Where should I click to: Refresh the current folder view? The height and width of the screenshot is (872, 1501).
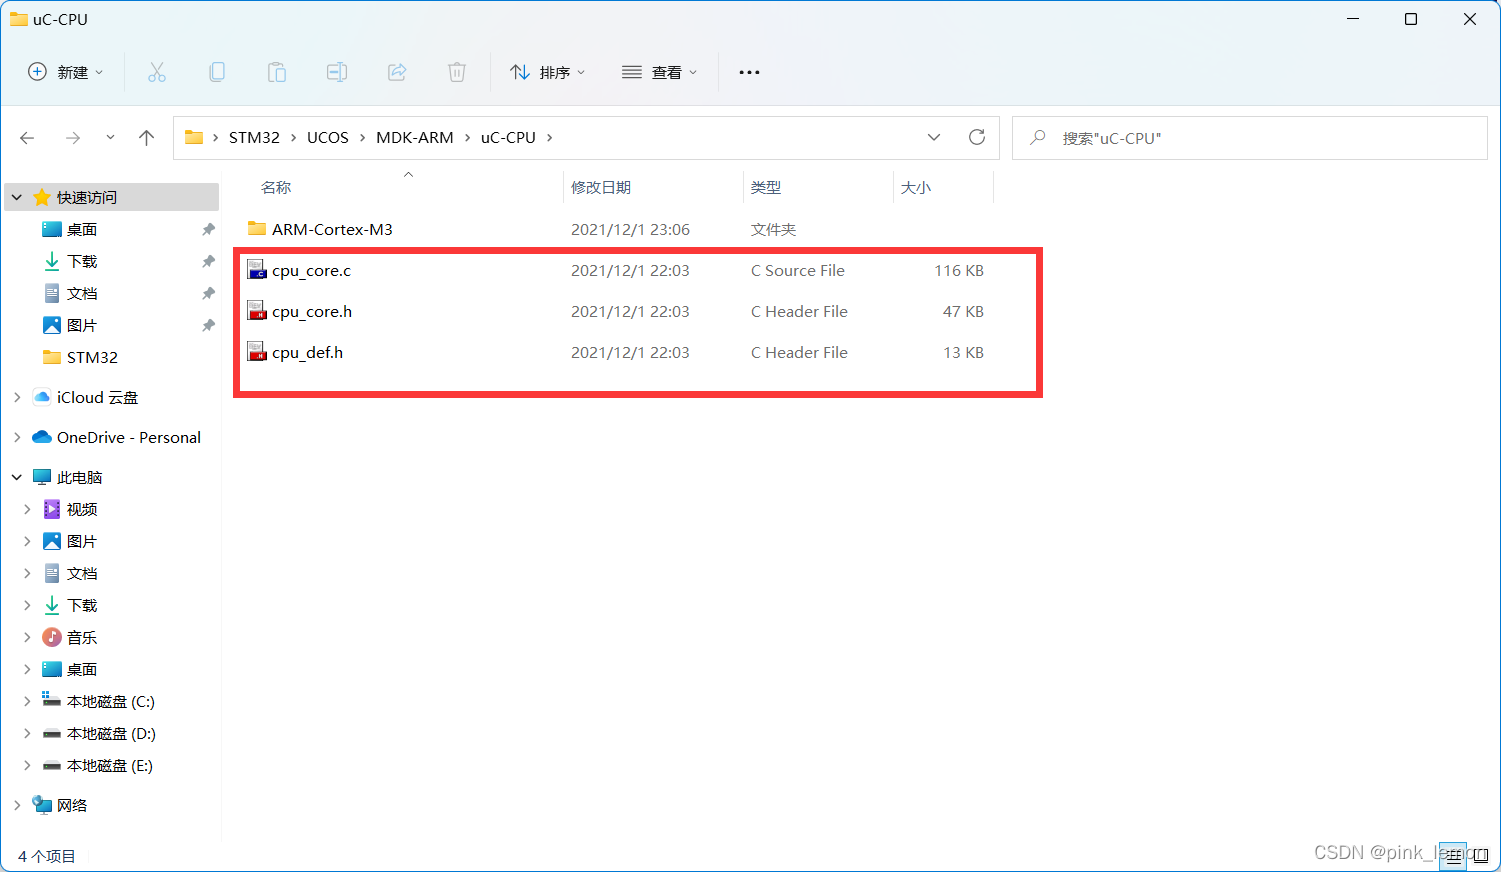[977, 137]
